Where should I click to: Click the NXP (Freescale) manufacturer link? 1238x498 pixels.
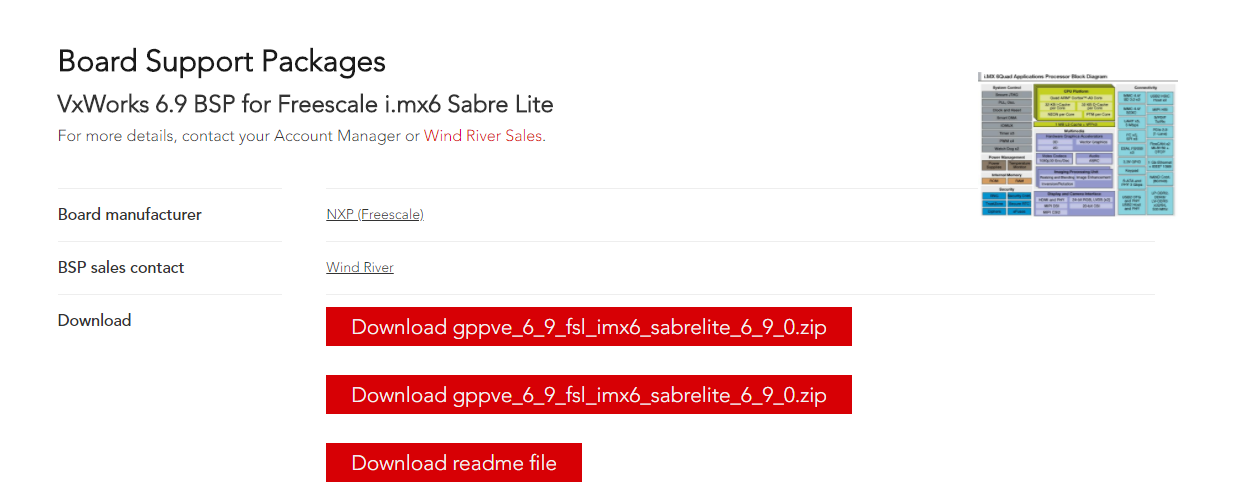tap(375, 214)
